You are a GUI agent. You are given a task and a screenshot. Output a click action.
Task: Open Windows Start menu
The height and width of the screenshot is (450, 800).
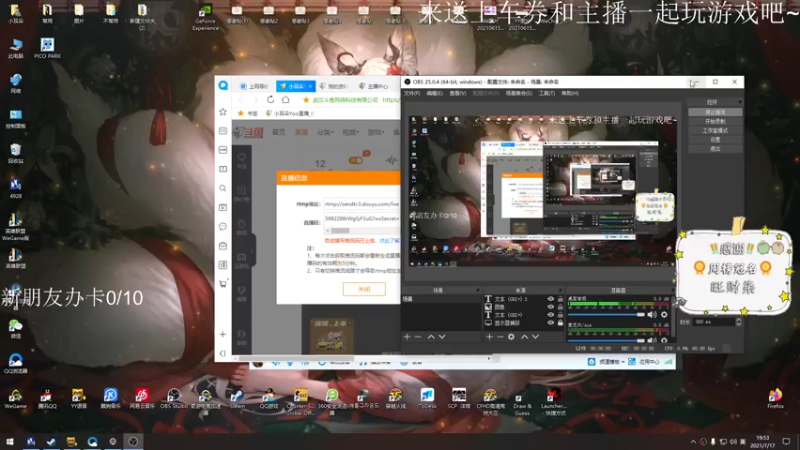coord(10,441)
